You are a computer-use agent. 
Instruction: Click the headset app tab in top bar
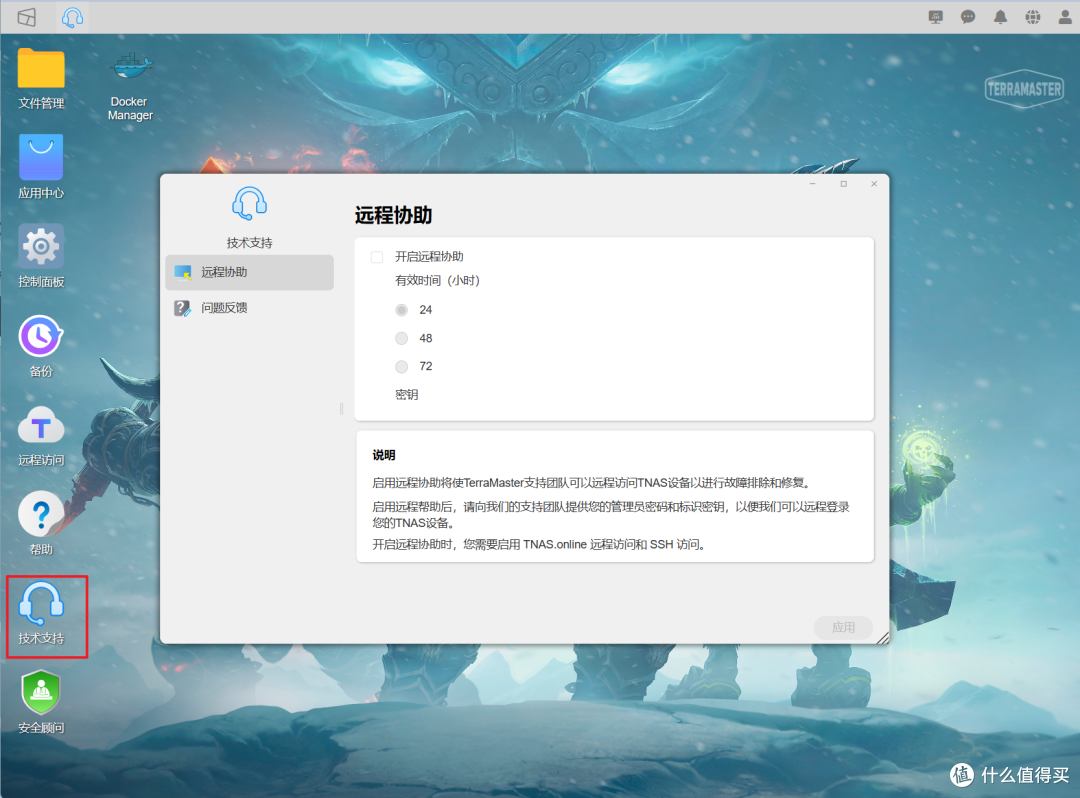pos(72,17)
